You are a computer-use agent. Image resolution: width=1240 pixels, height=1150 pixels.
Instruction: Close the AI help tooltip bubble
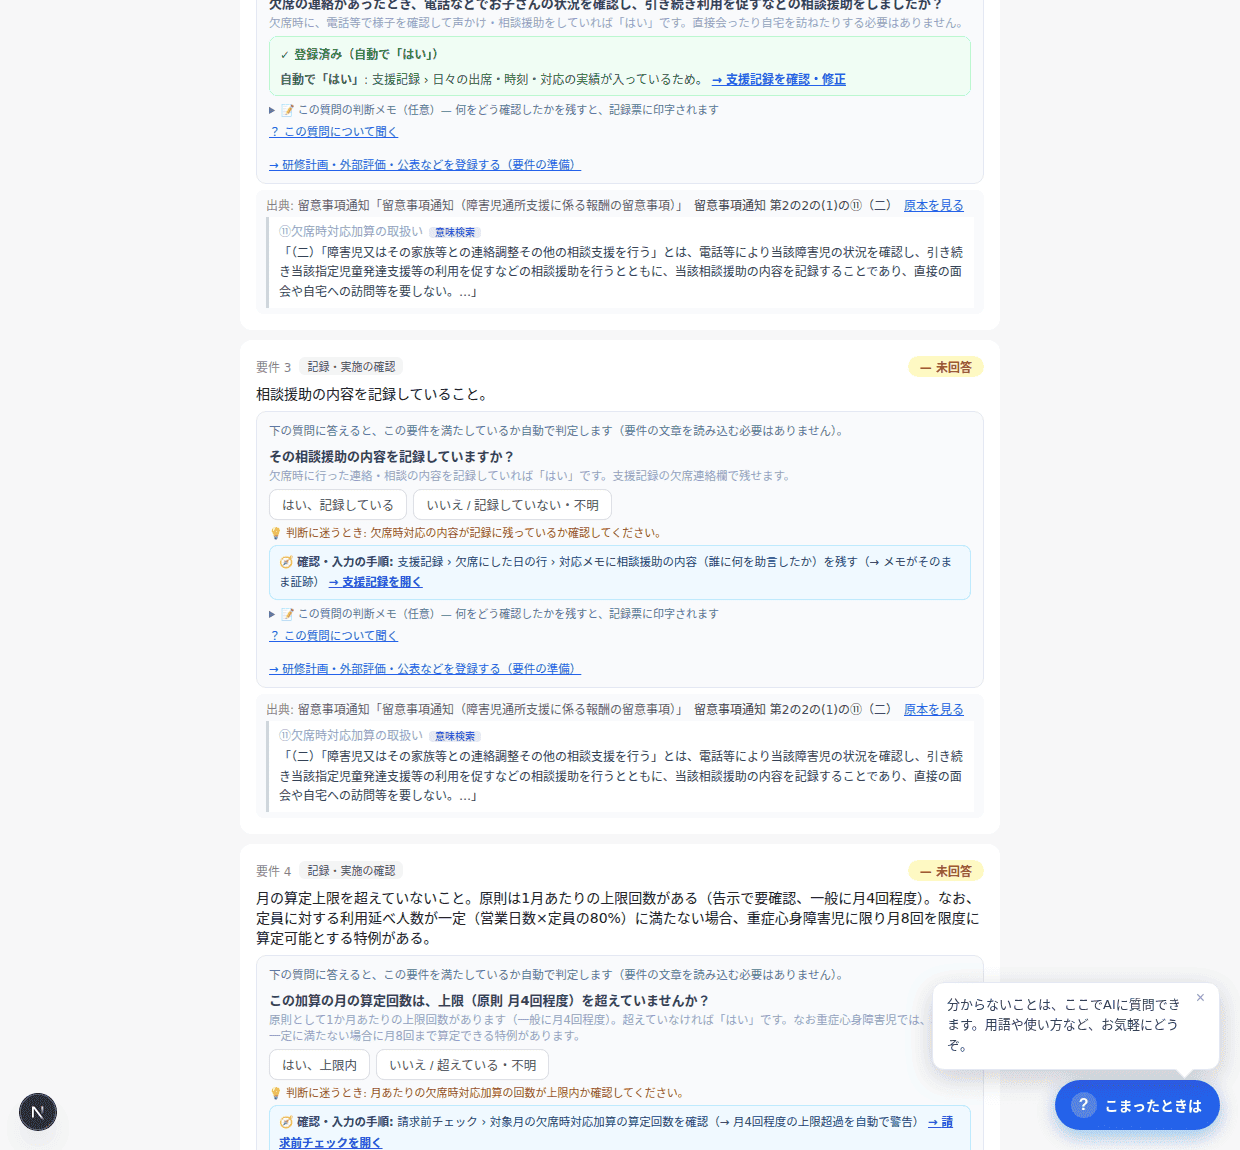point(1200,997)
